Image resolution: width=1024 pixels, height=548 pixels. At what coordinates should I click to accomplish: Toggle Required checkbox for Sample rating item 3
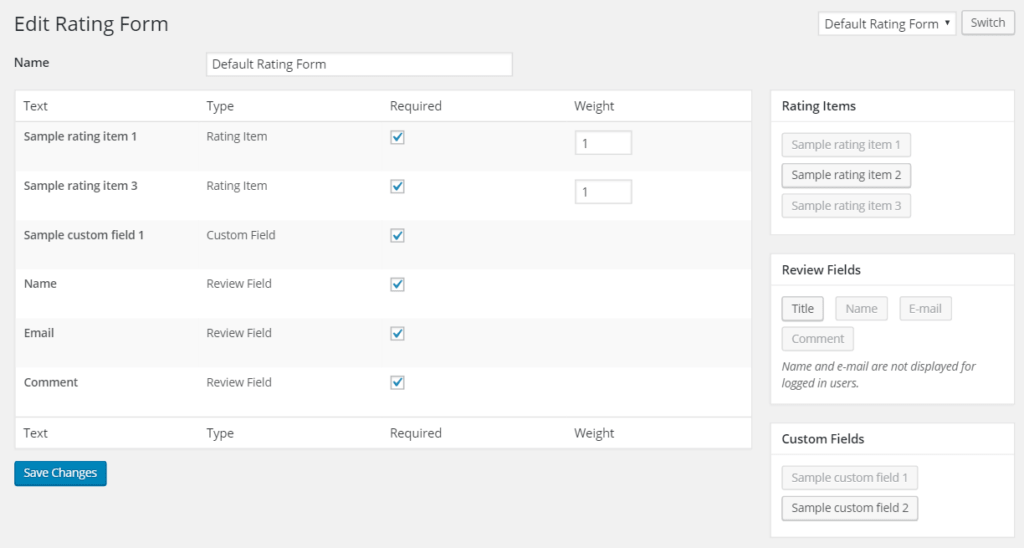pyautogui.click(x=397, y=186)
